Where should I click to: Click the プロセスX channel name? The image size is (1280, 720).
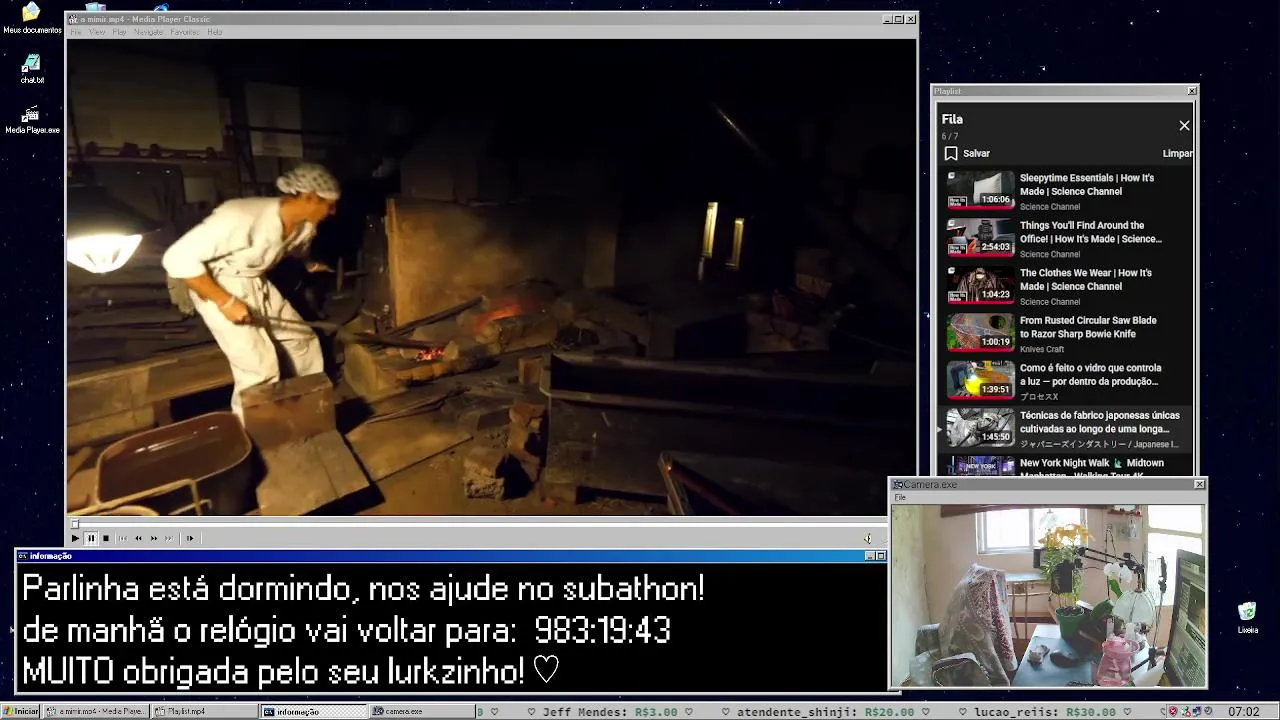pyautogui.click(x=1039, y=397)
